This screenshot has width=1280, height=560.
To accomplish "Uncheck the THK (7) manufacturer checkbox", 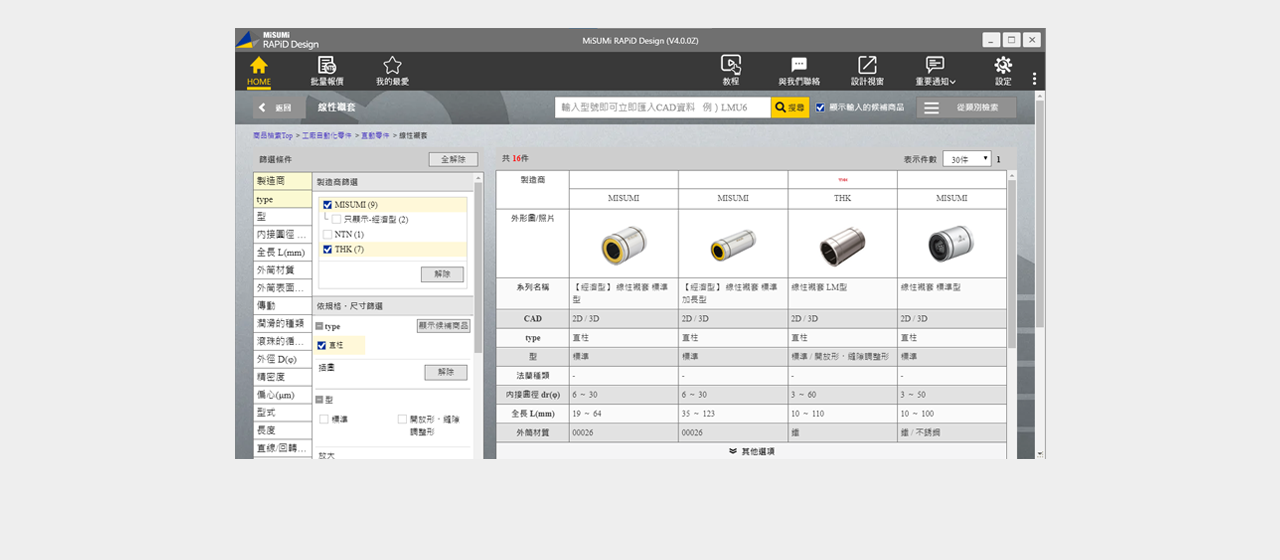I will [328, 249].
